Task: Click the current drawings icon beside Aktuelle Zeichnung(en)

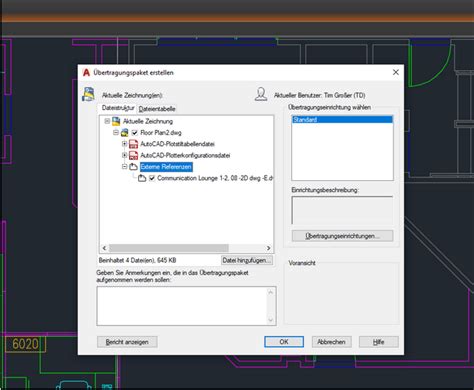Action: [88, 94]
